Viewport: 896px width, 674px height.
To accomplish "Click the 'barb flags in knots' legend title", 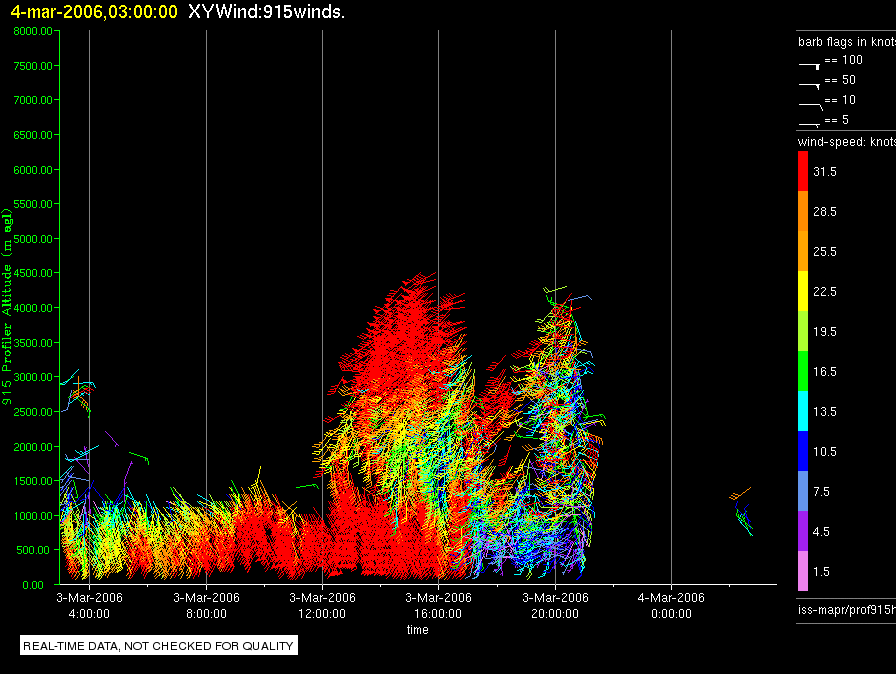I will pos(847,42).
